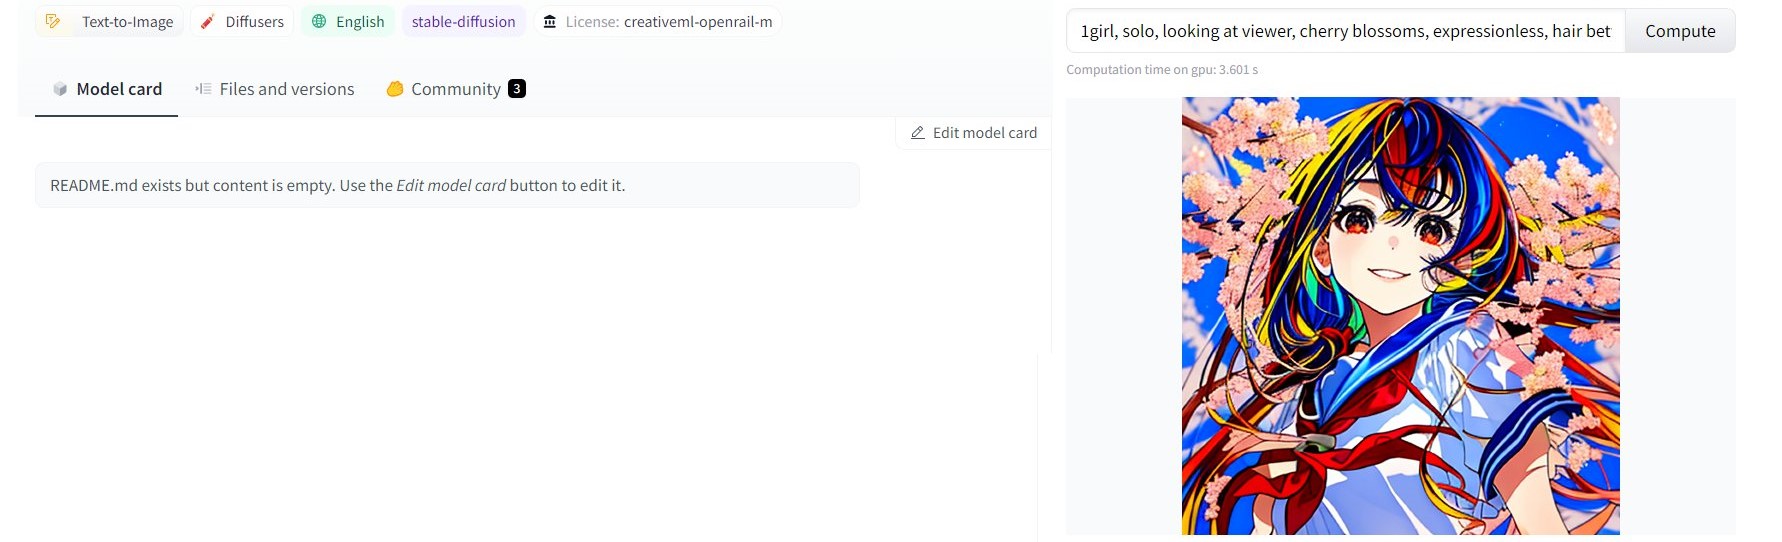Click the generated anime girl image

tap(1400, 316)
